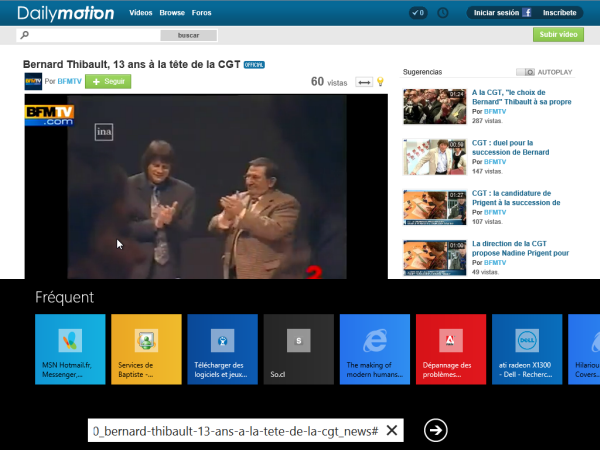Click Inscríbete to register

click(559, 13)
